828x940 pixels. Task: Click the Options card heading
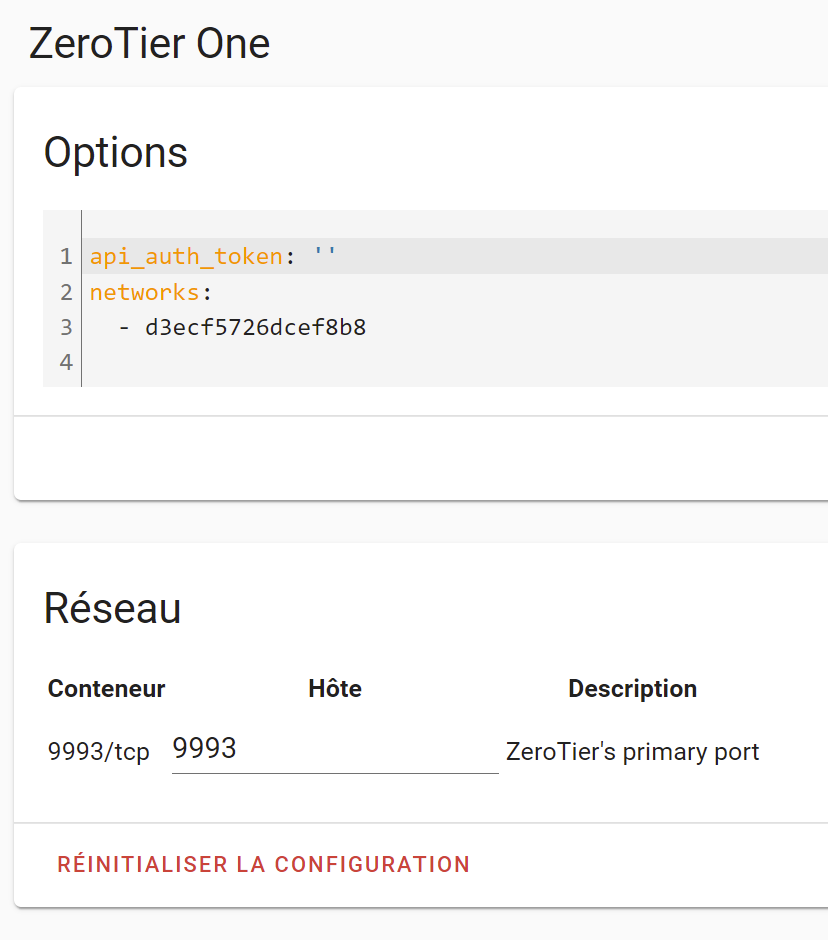pos(116,153)
